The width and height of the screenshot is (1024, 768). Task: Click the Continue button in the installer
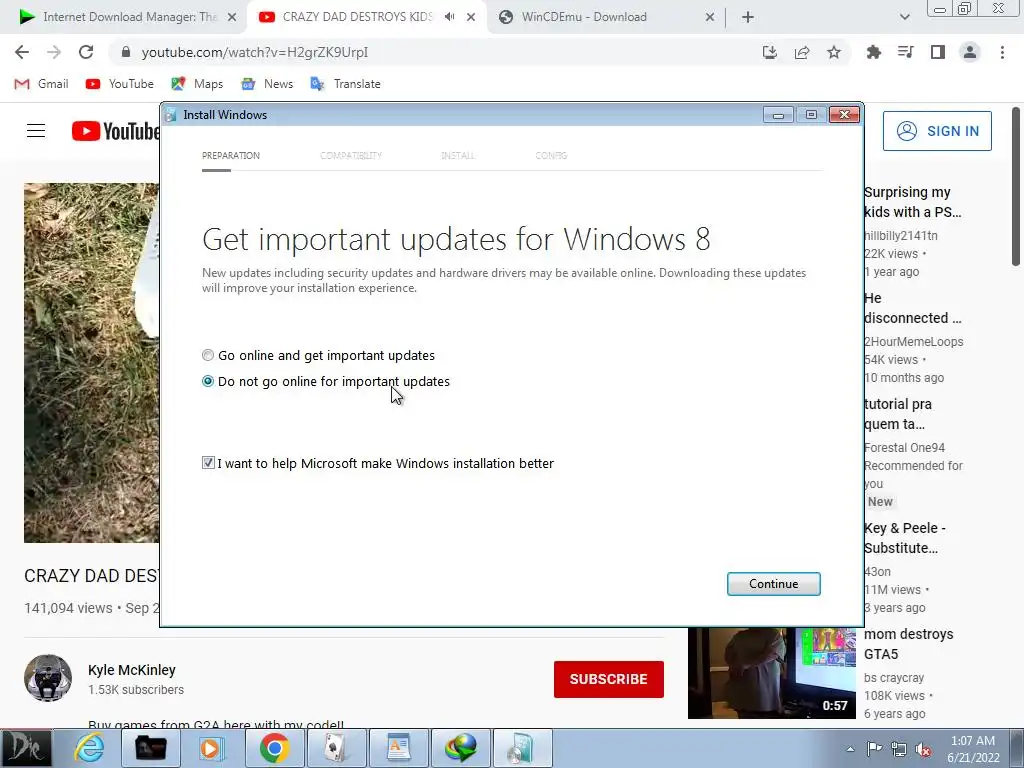(773, 584)
